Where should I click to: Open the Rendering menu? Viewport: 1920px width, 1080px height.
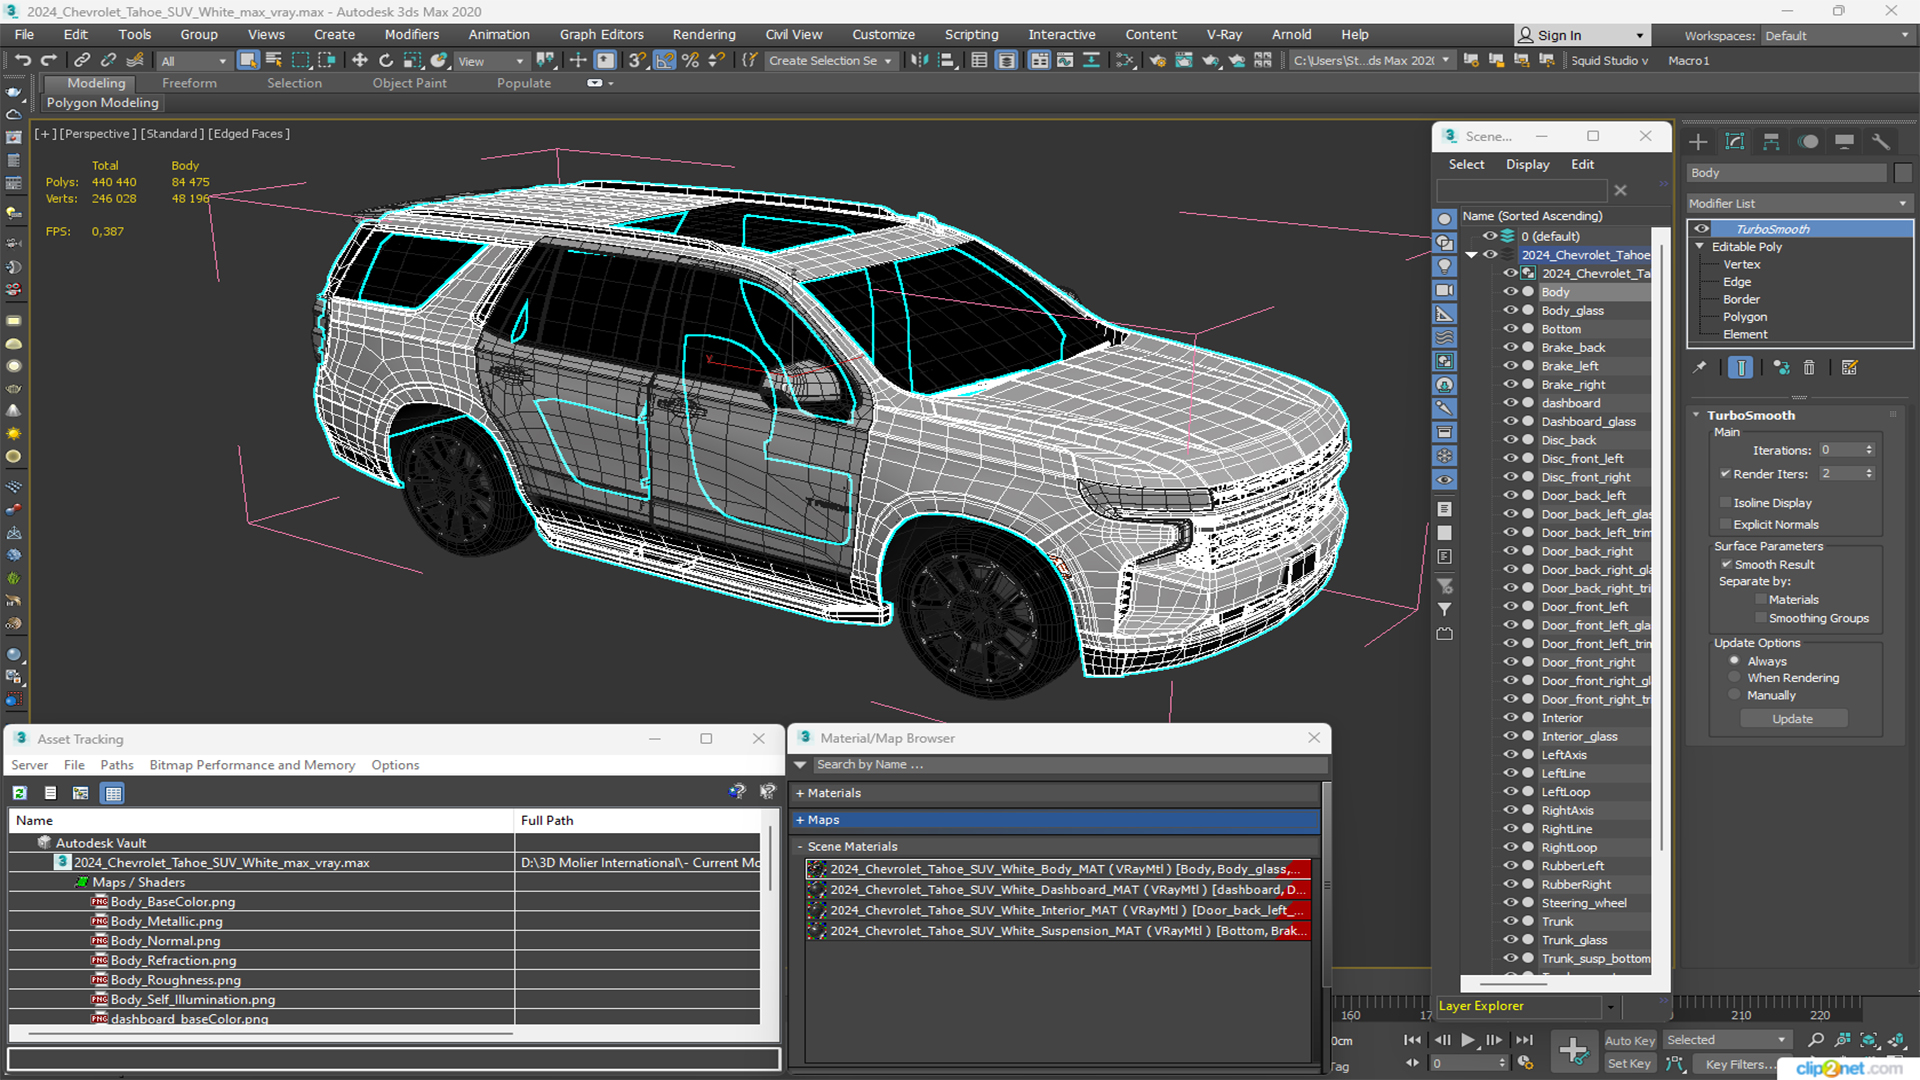703,34
